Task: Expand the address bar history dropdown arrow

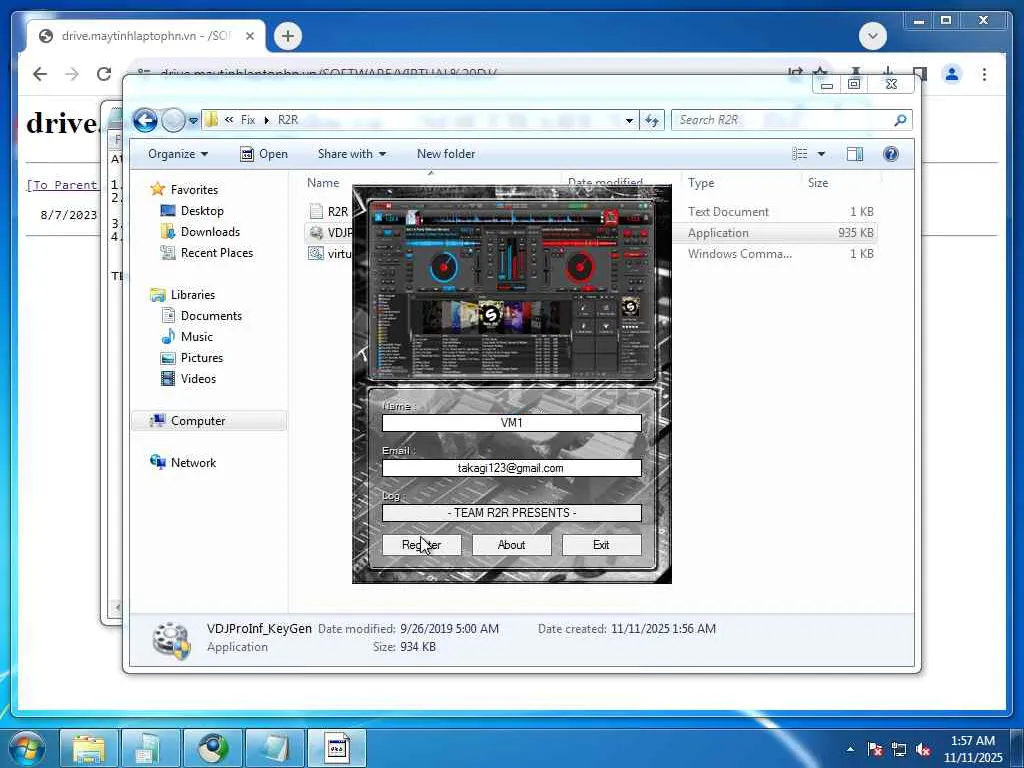Action: tap(629, 120)
